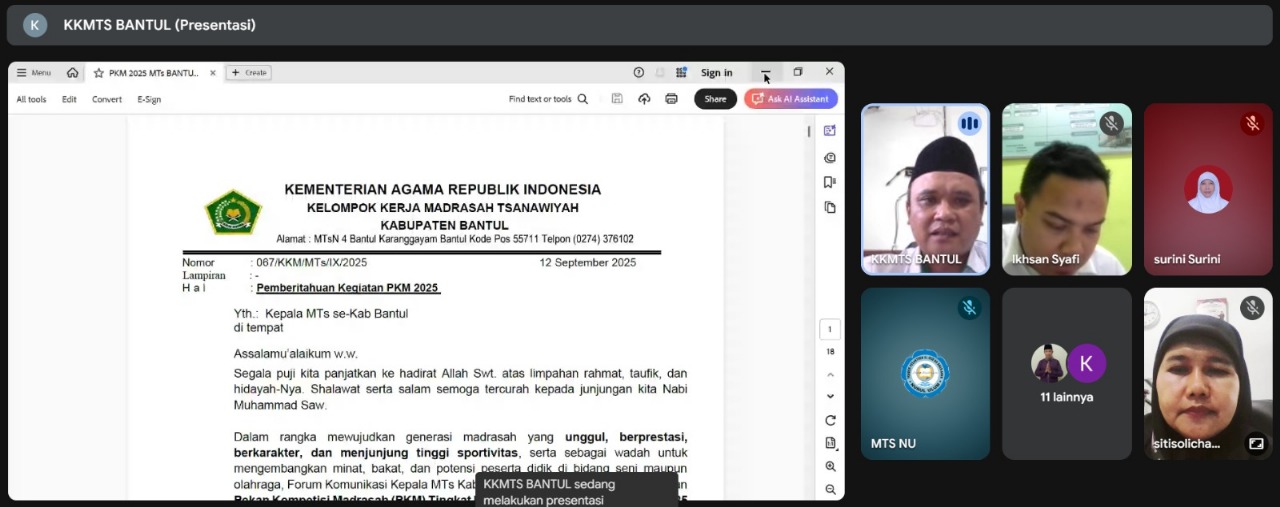Open the Acrobat apps grid icon
1280x507 pixels.
coord(681,72)
